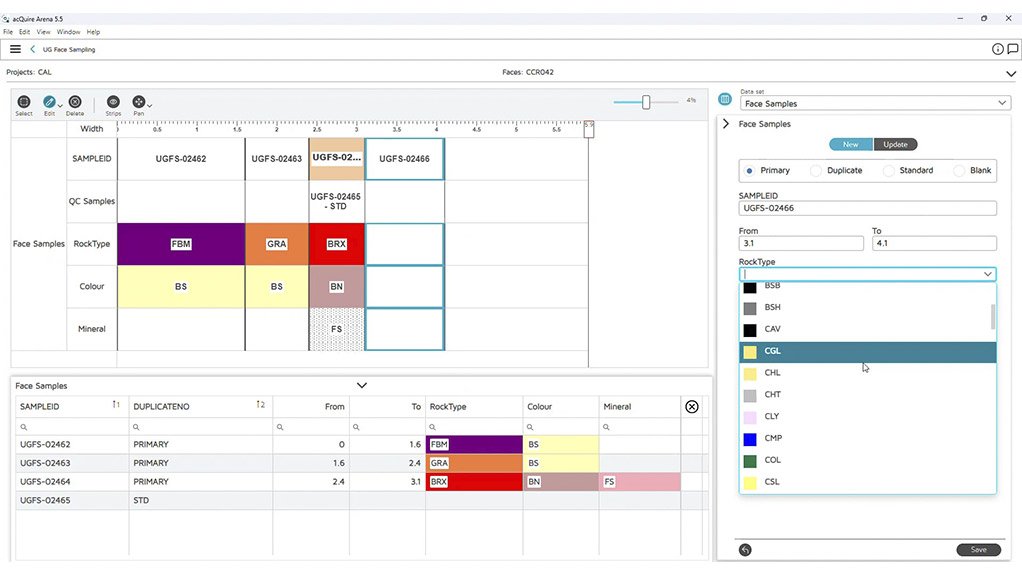The width and height of the screenshot is (1022, 575).
Task: Click the SAMPLEID filter field in table
Action: click(72, 427)
